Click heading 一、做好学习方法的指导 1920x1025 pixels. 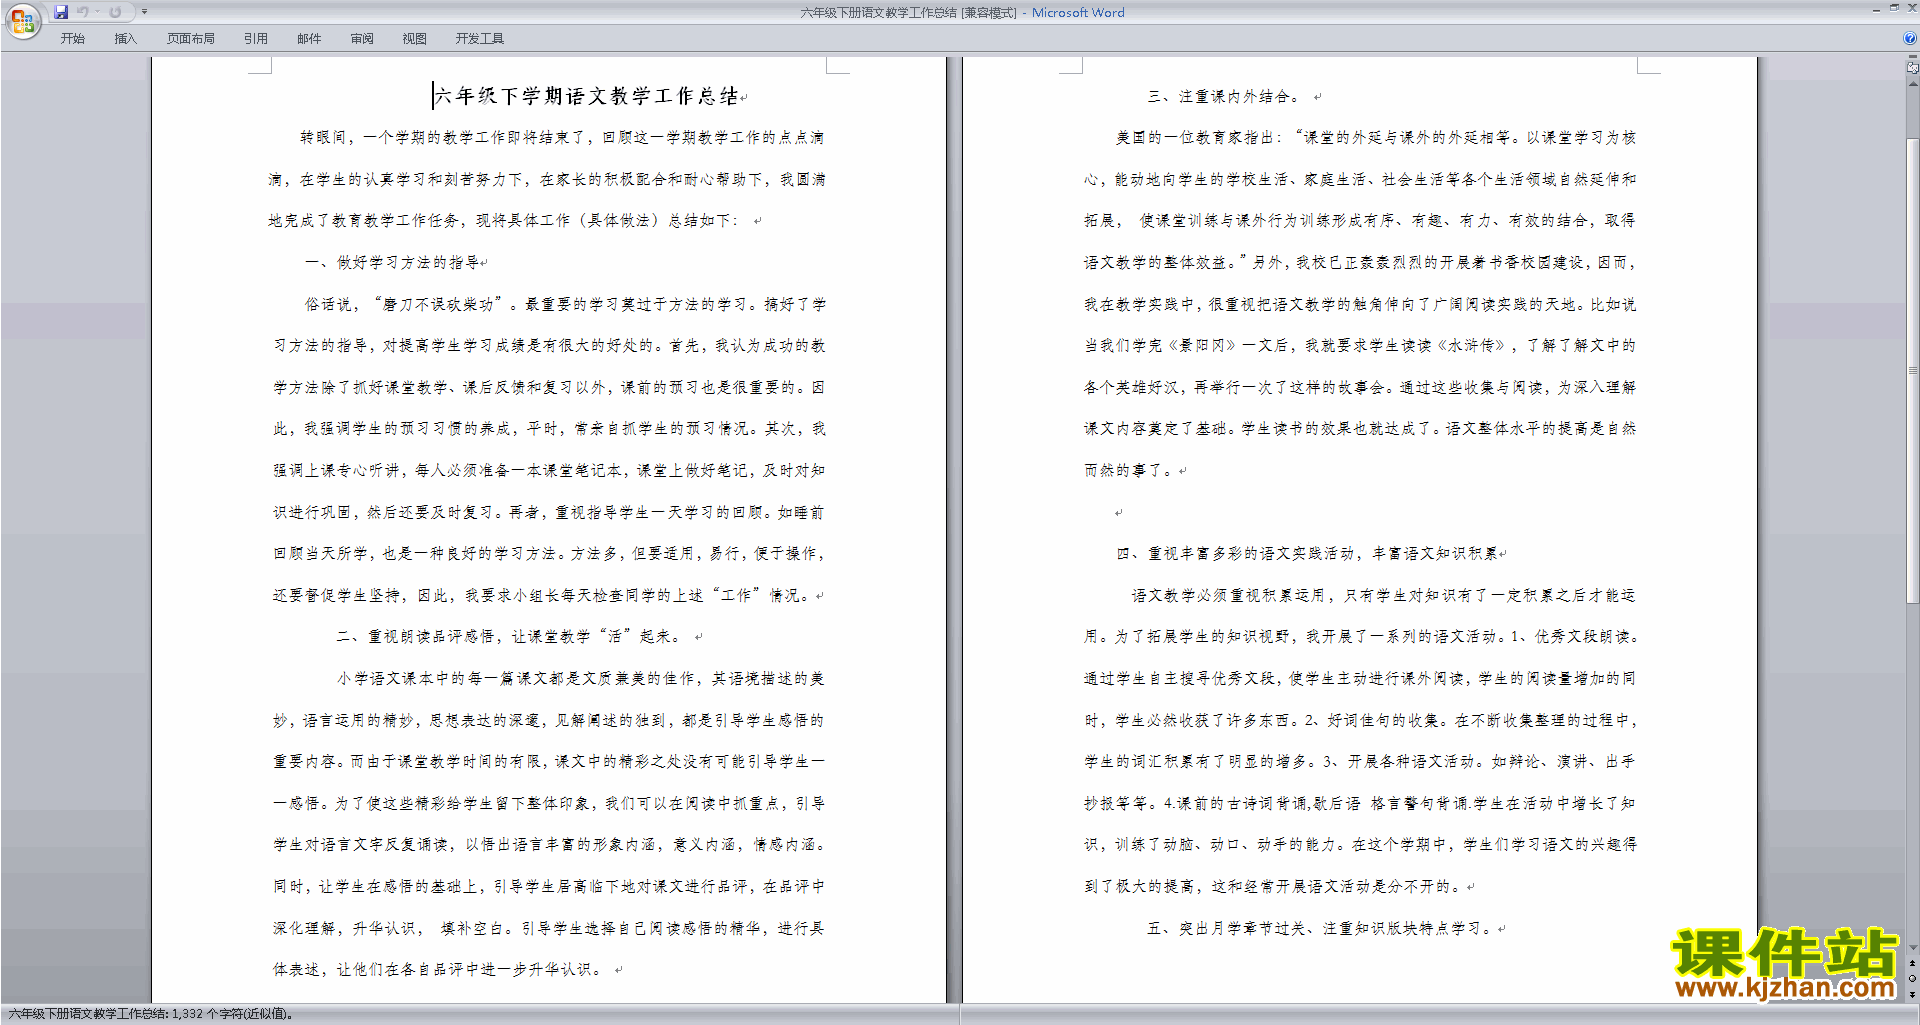point(392,262)
